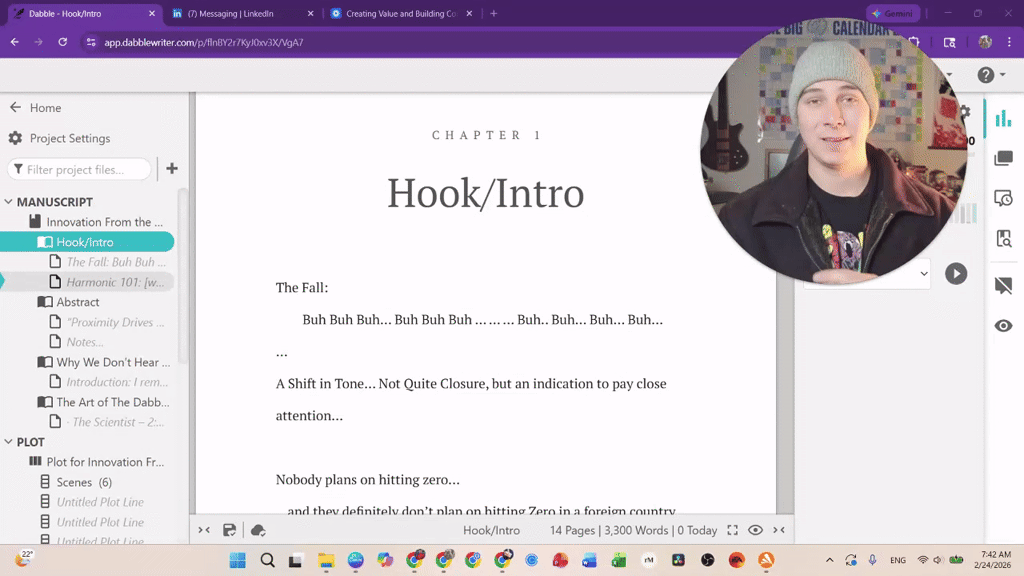Open The Scientist – 2:... scene

click(x=108, y=422)
